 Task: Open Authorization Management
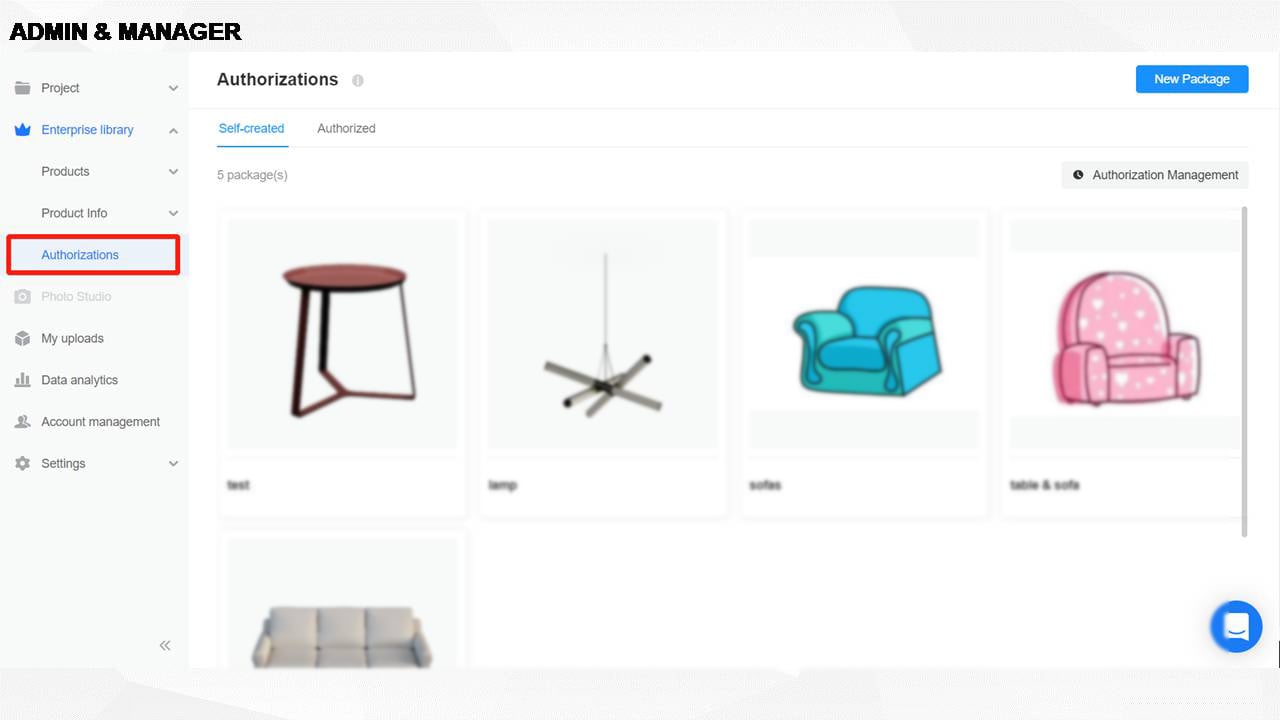(x=1155, y=175)
